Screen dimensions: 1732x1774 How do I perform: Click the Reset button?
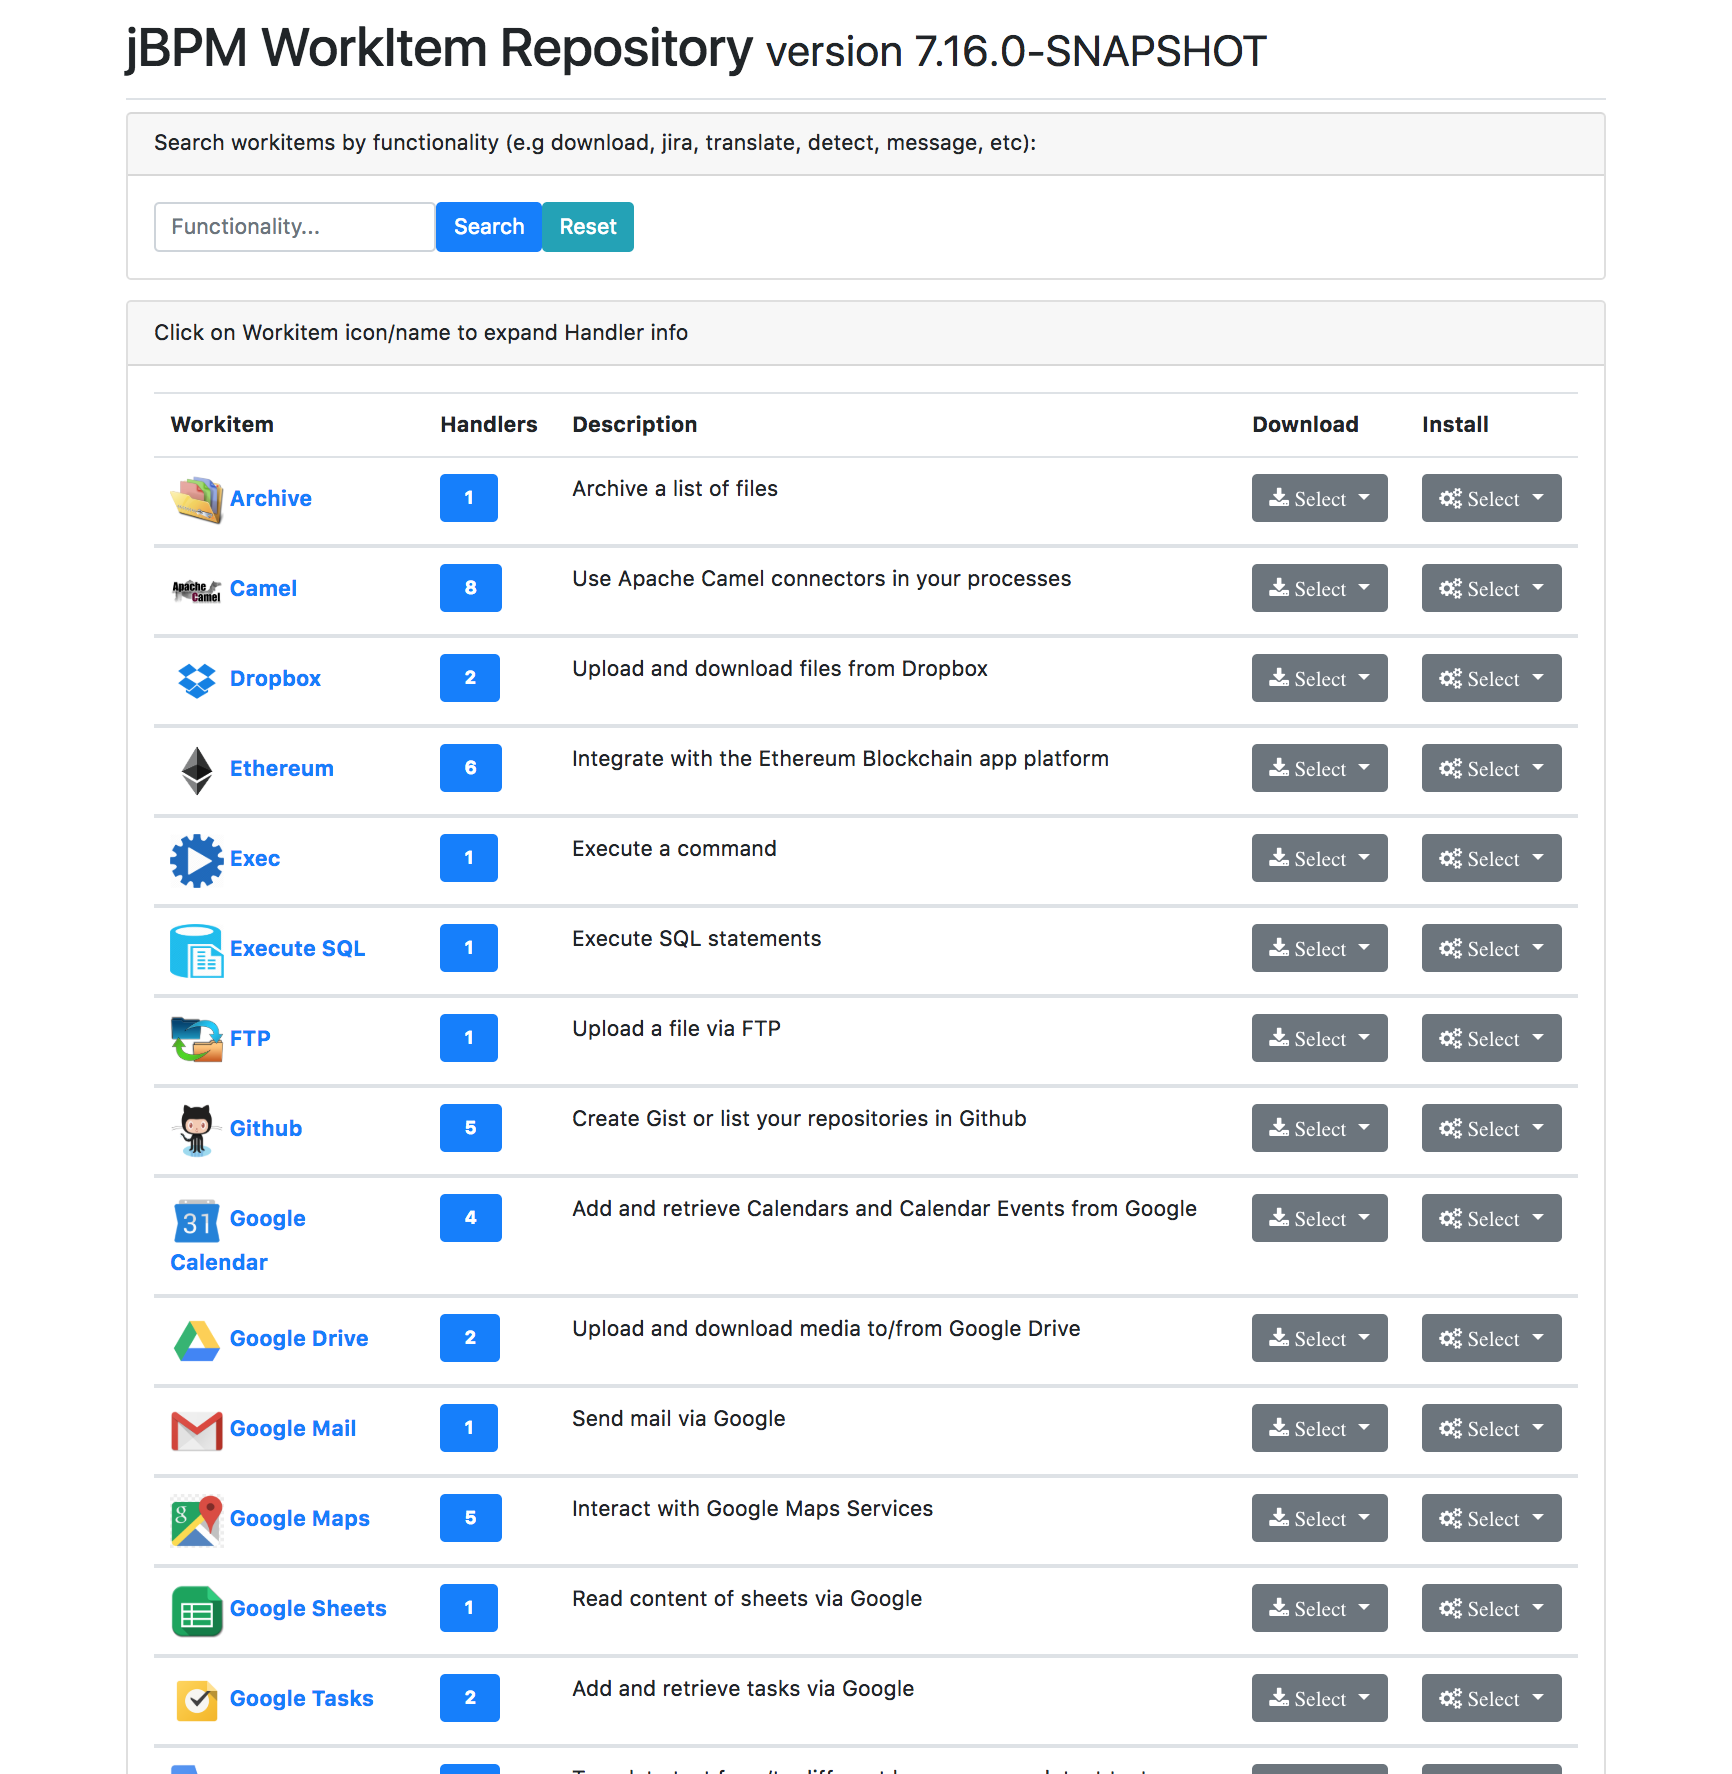tap(588, 227)
